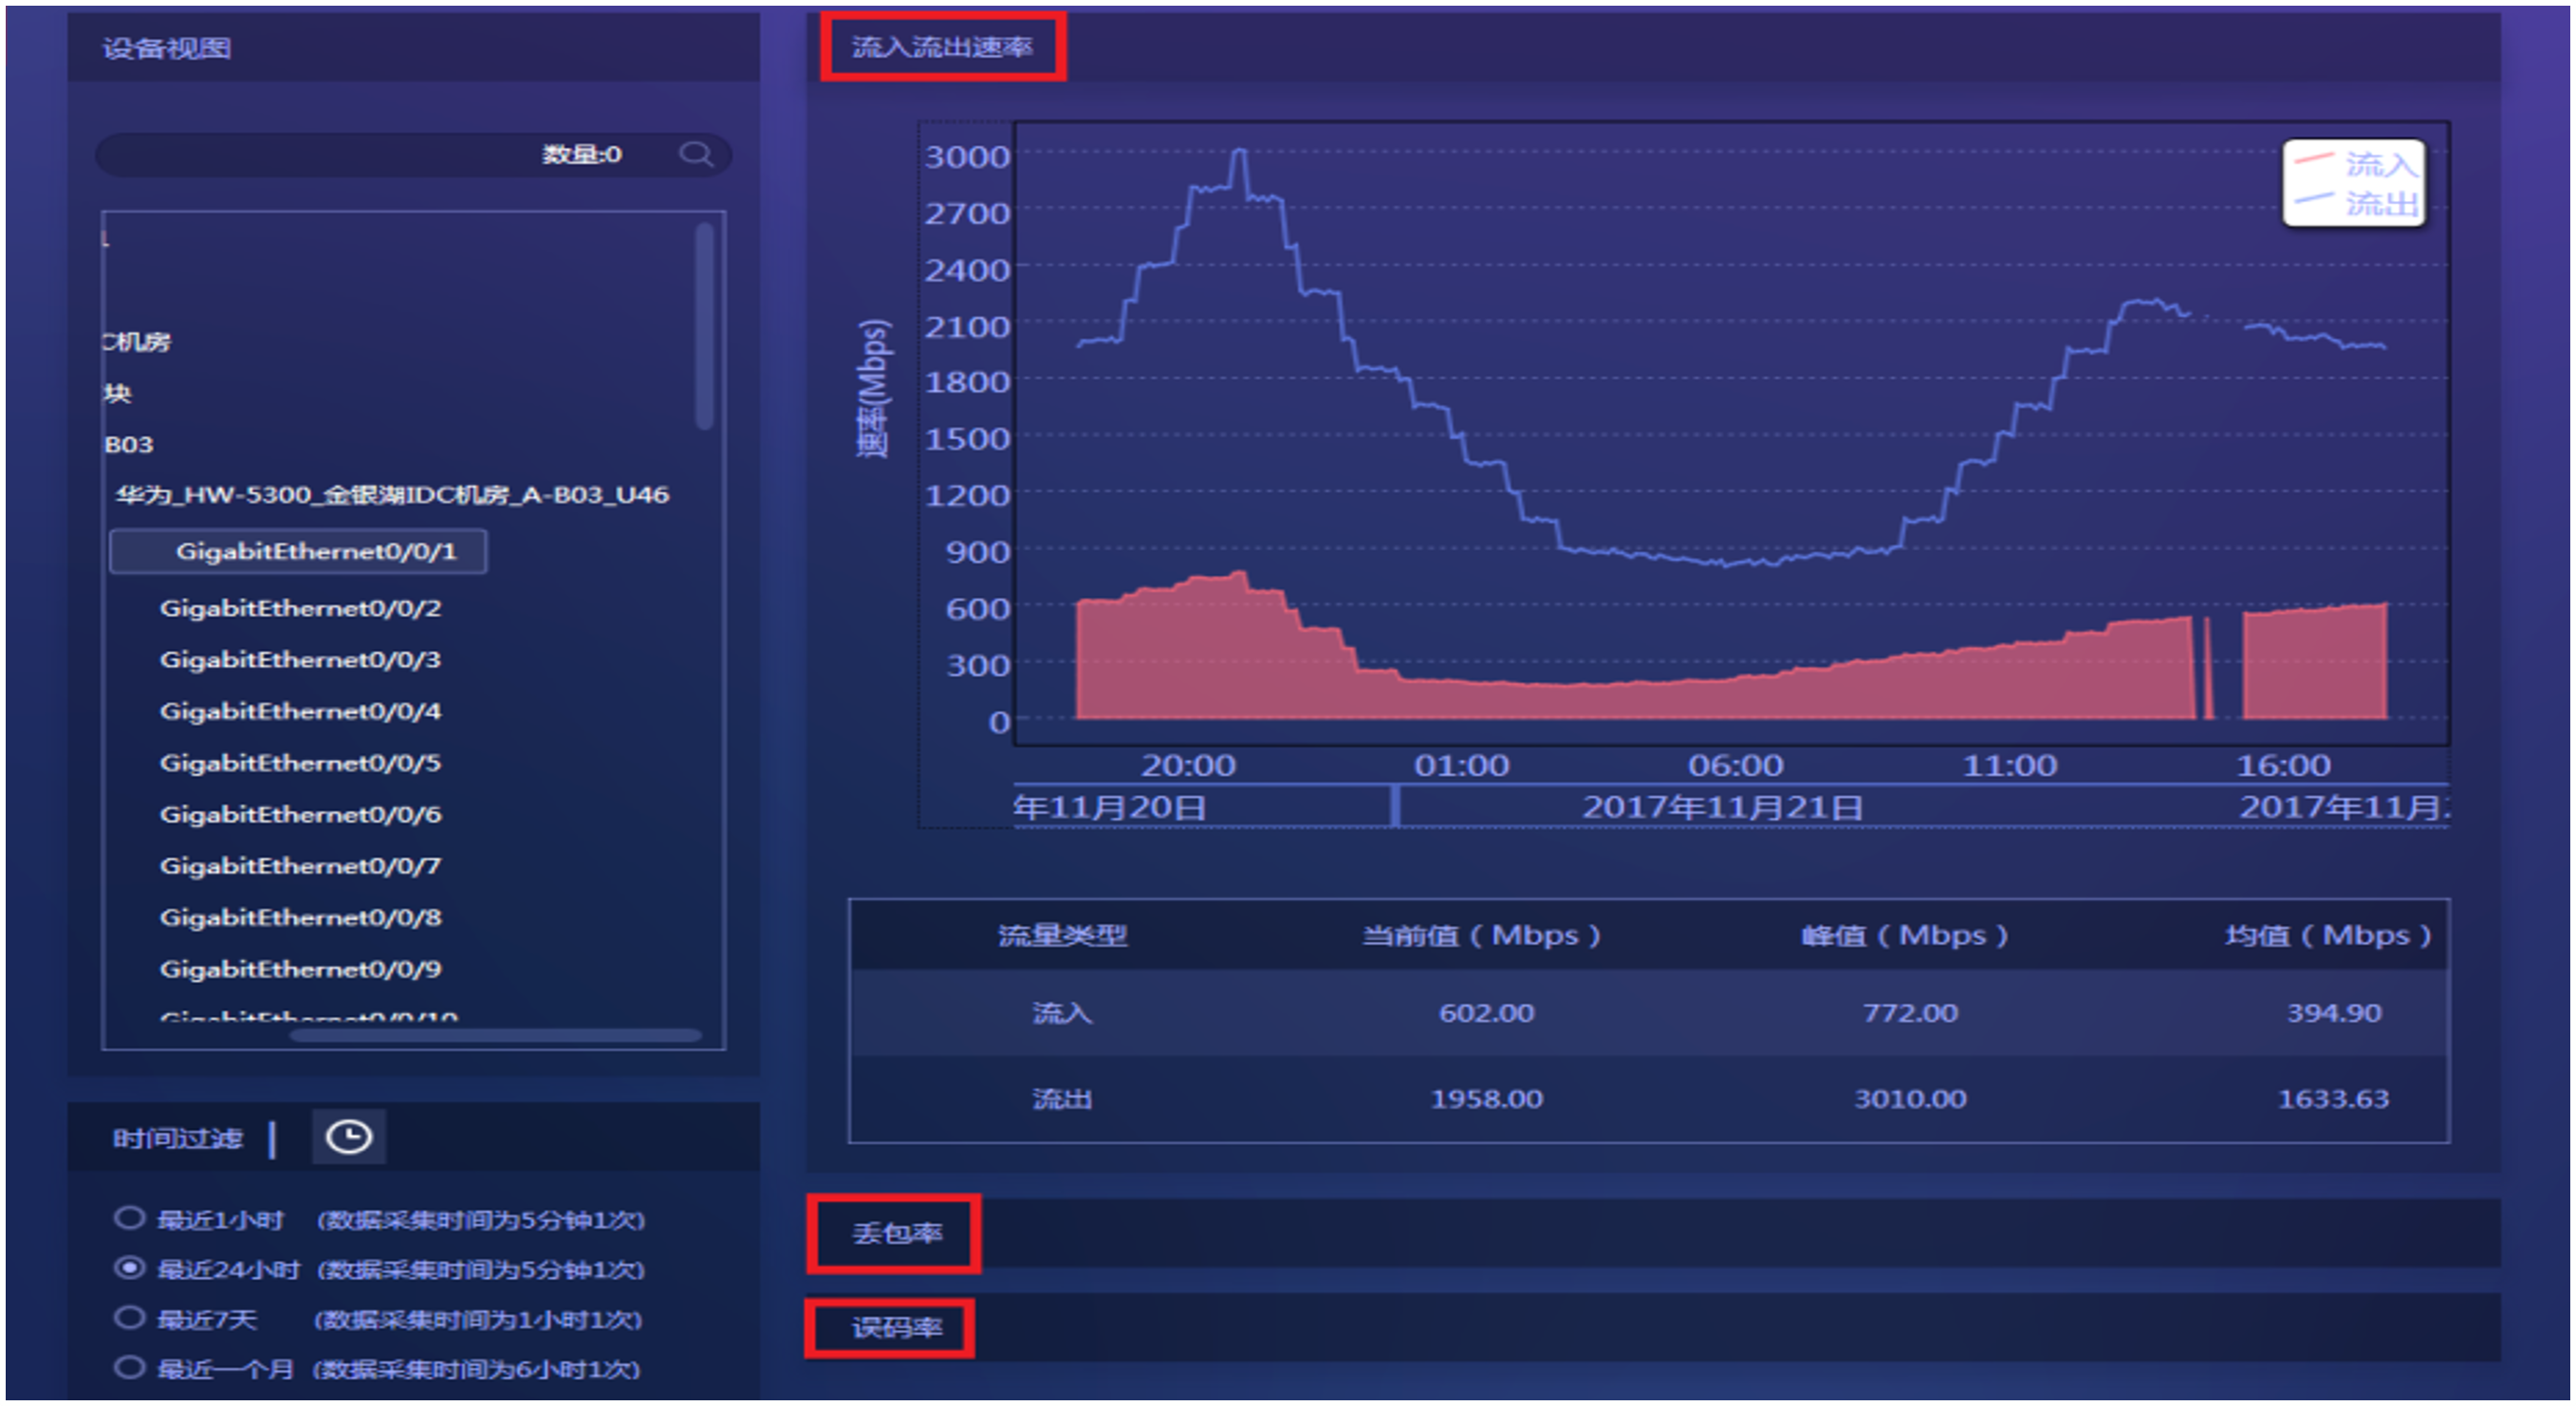Viewport: 2576px width, 1406px height.
Task: Click the B03 tree node
Action: click(128, 444)
